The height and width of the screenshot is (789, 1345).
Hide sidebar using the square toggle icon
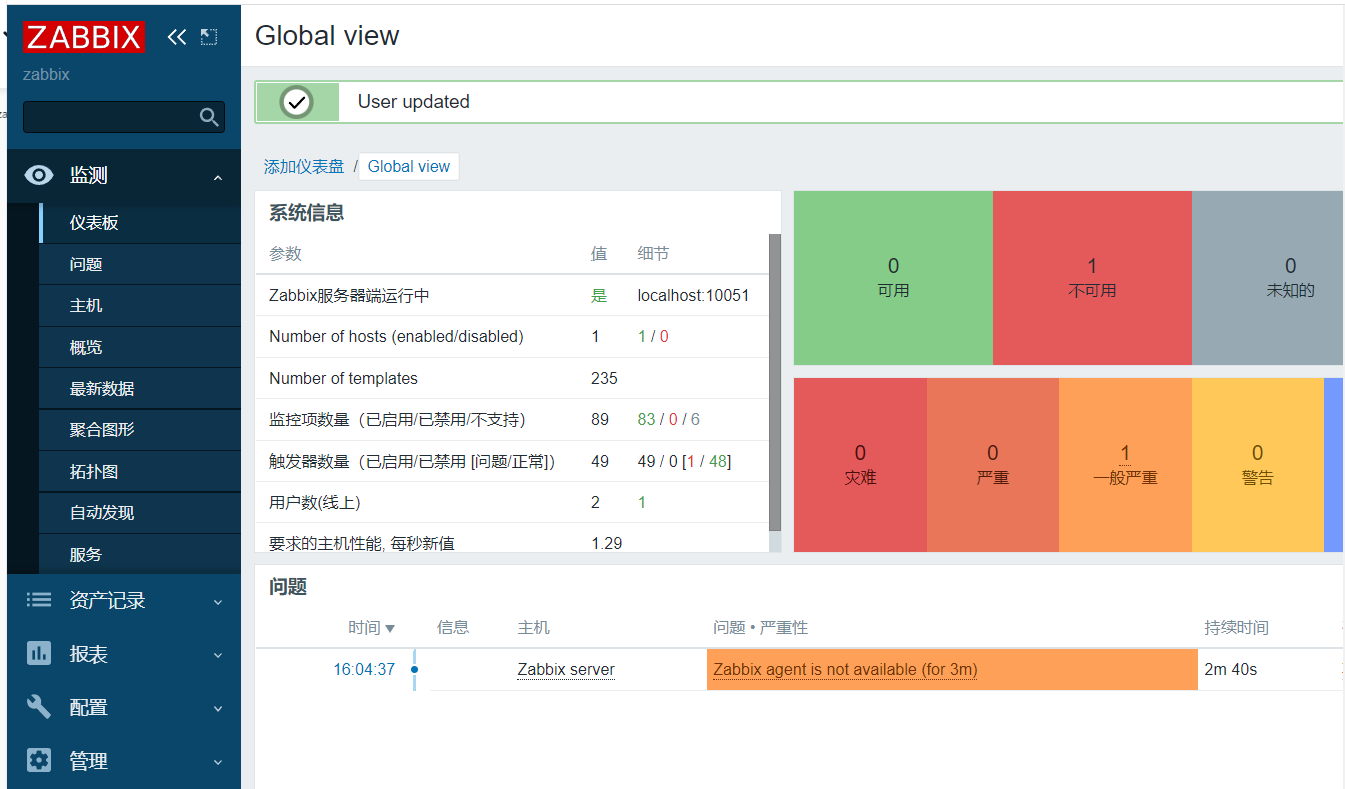click(208, 37)
